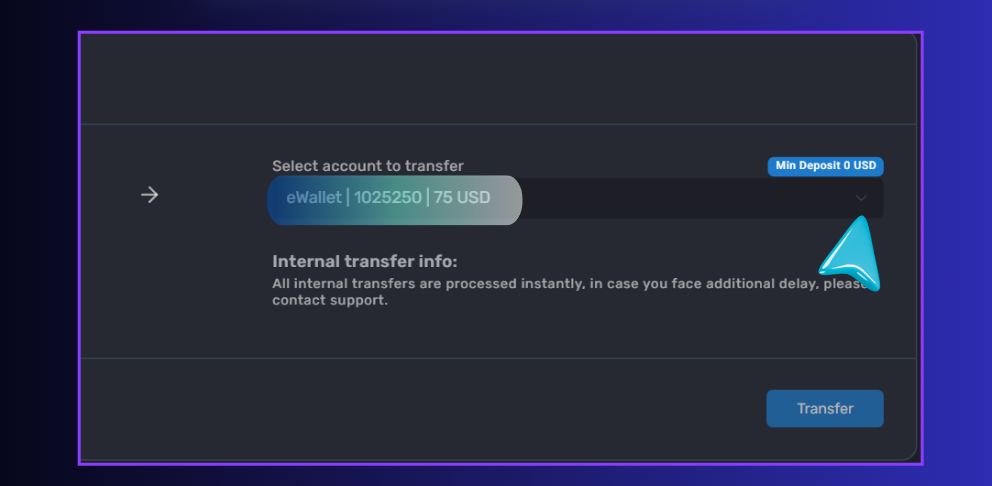Click the right arrow transfer icon

(149, 195)
